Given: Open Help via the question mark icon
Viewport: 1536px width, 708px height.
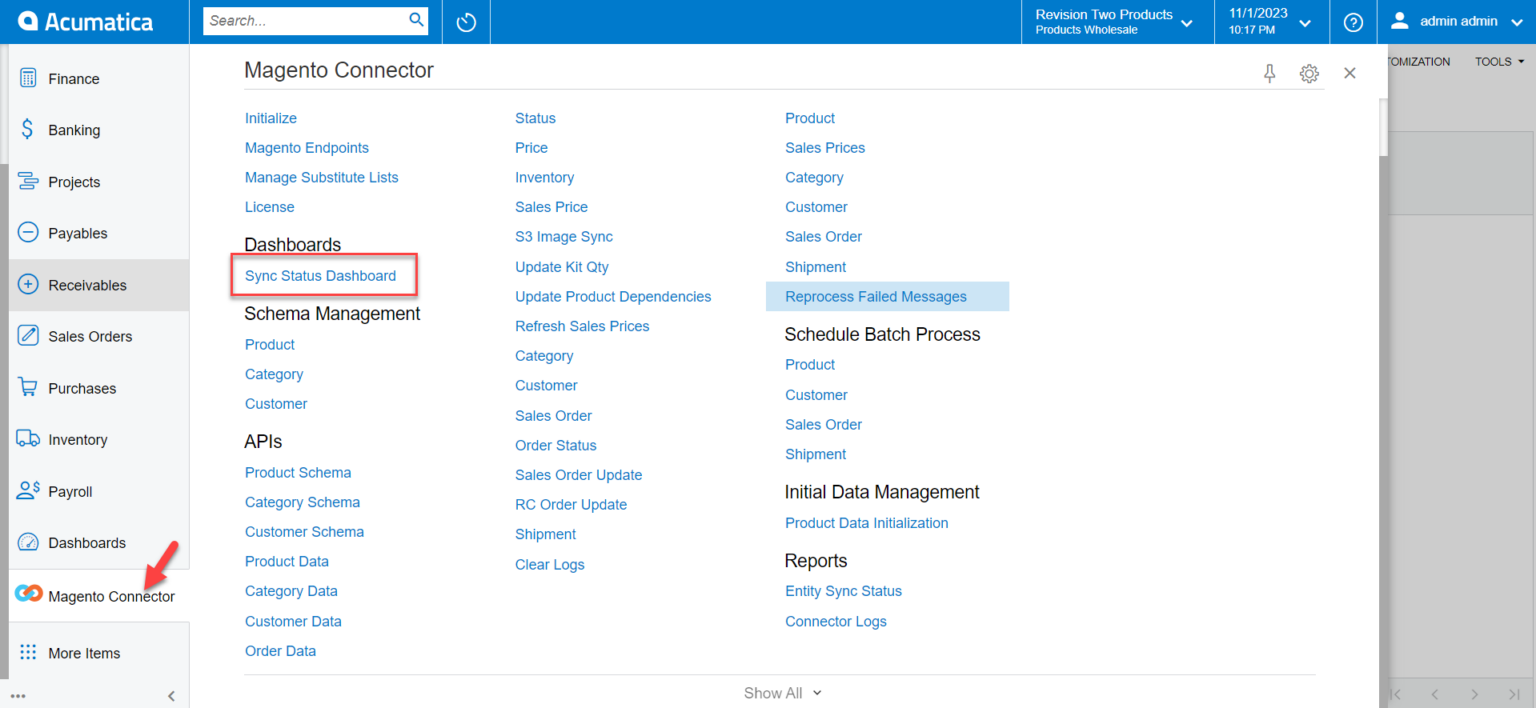Looking at the screenshot, I should coord(1353,21).
